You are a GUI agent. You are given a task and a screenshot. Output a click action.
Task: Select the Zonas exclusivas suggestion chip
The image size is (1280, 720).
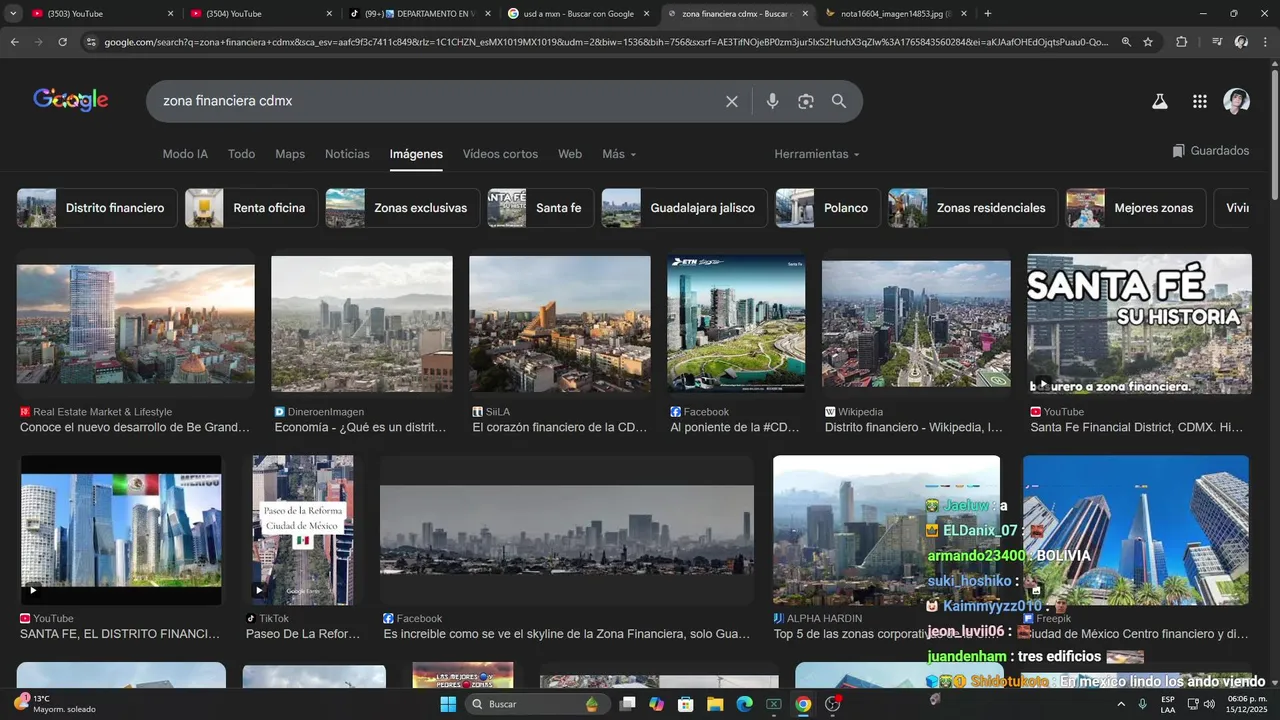coord(402,208)
